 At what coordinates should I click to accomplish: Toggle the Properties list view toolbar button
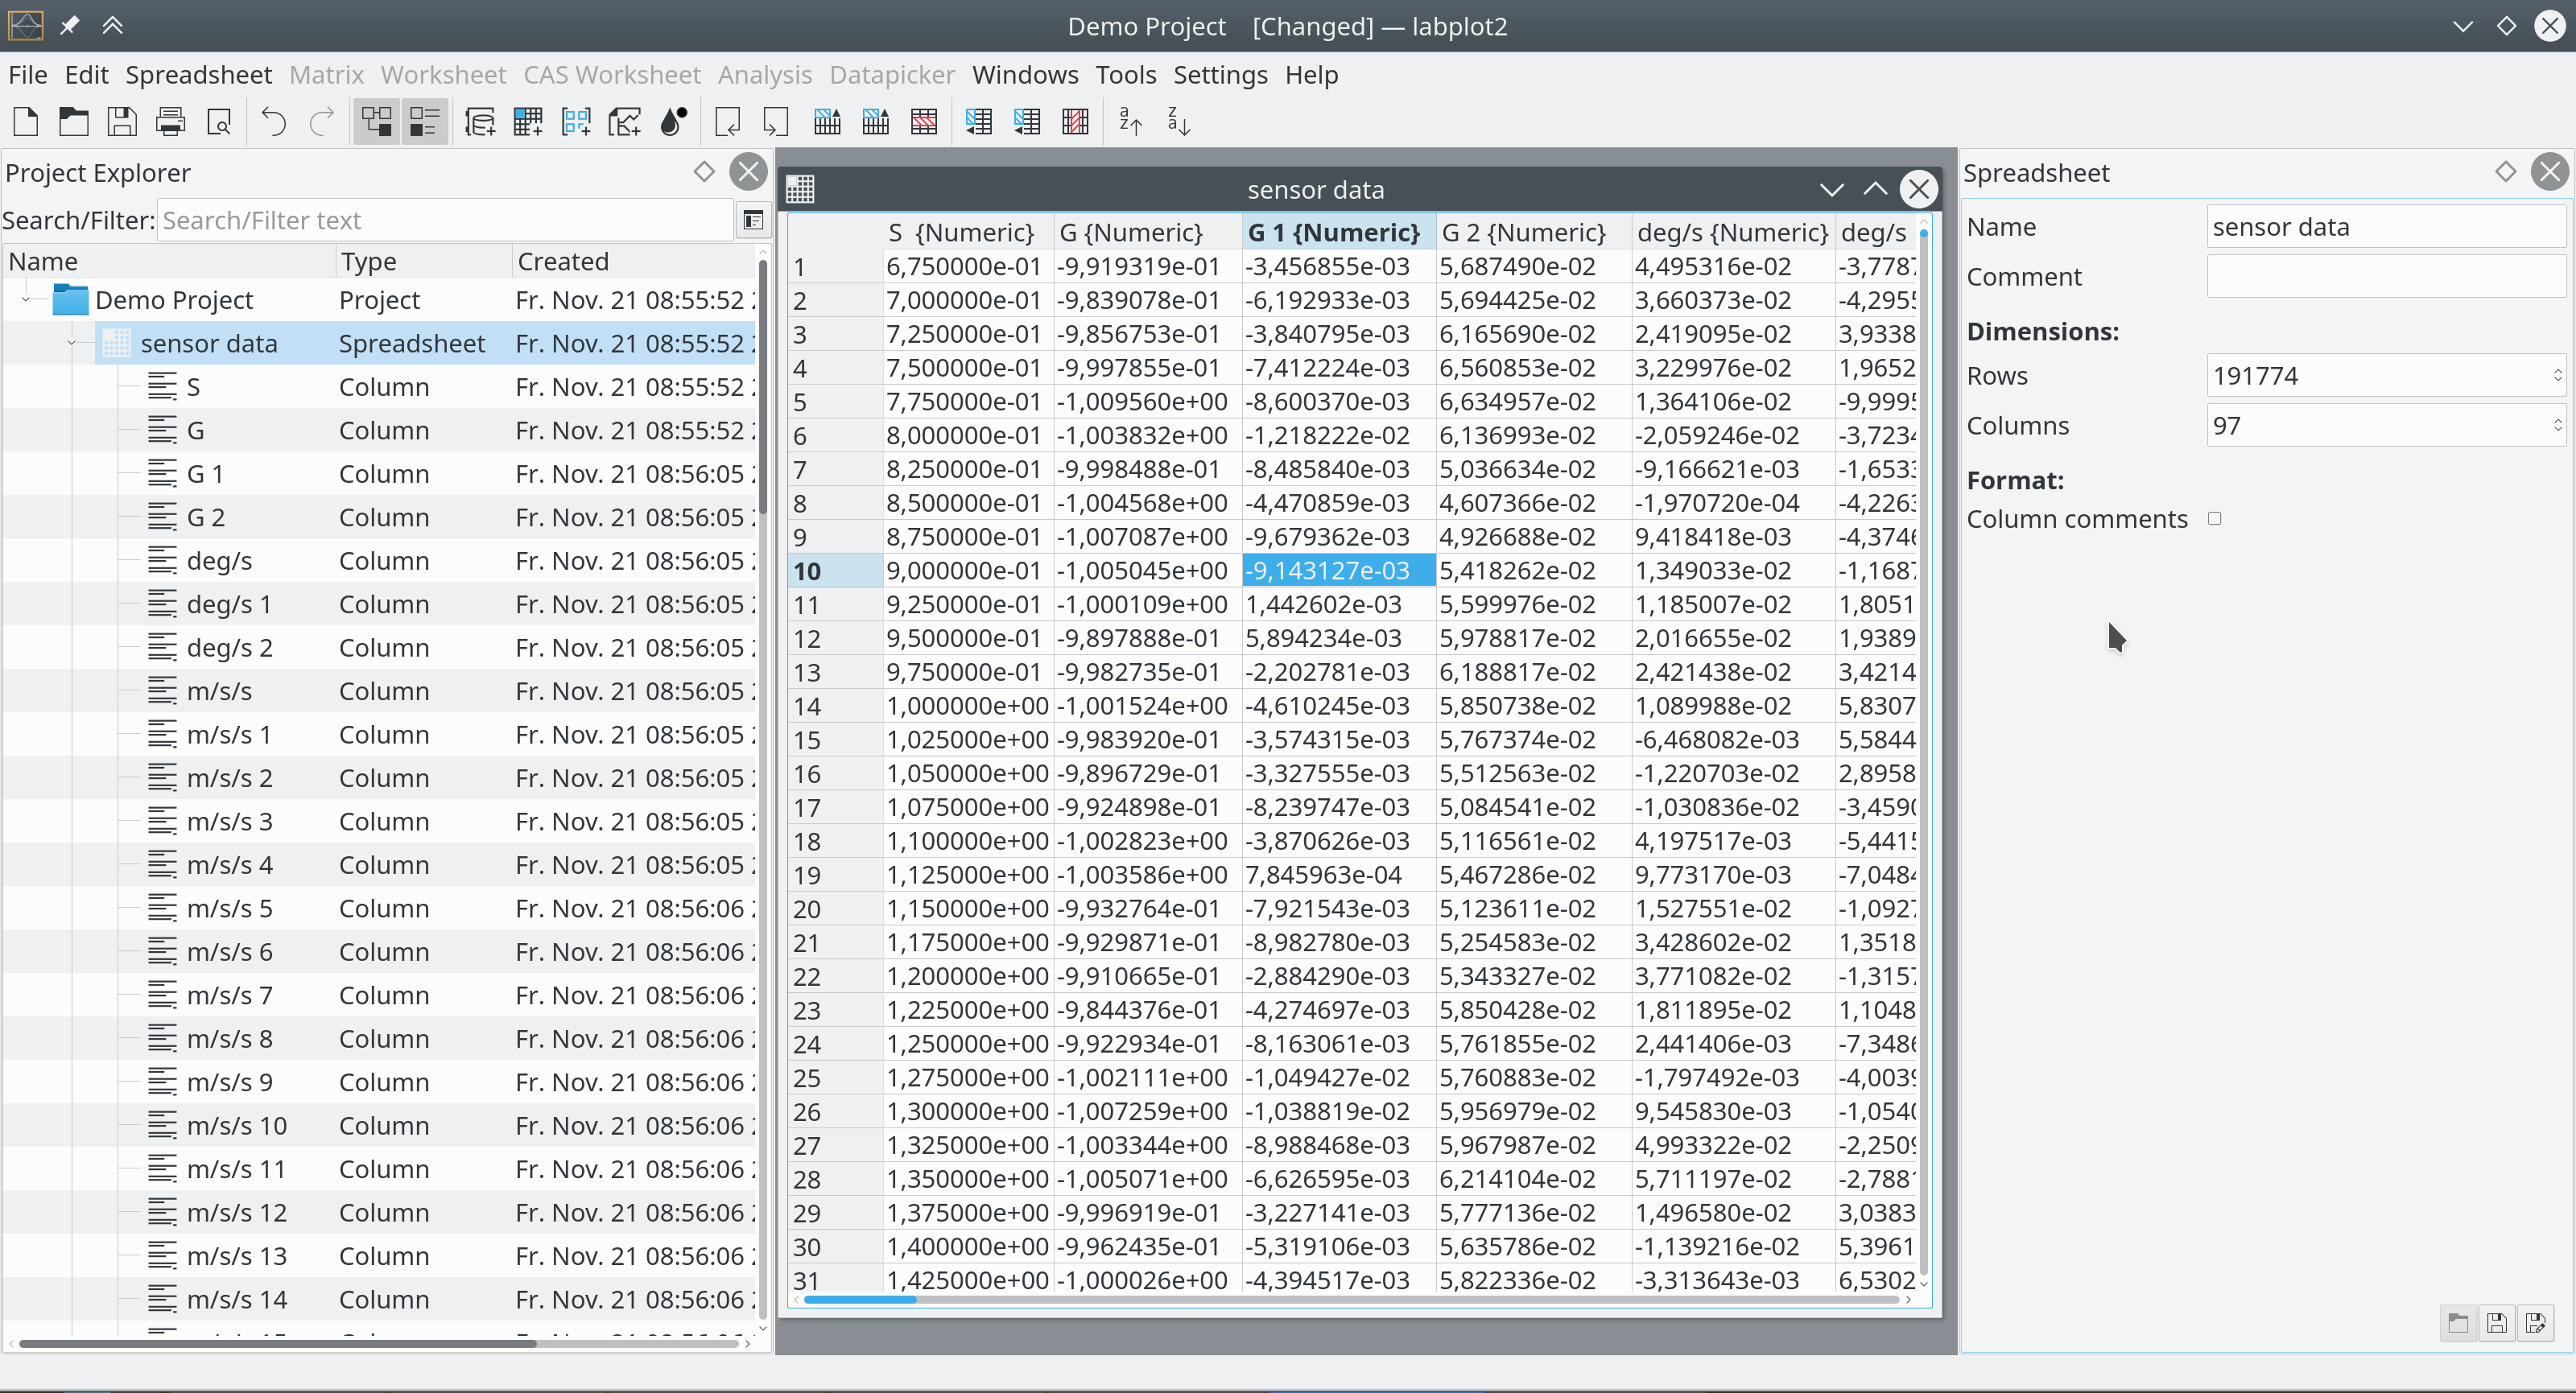[424, 122]
